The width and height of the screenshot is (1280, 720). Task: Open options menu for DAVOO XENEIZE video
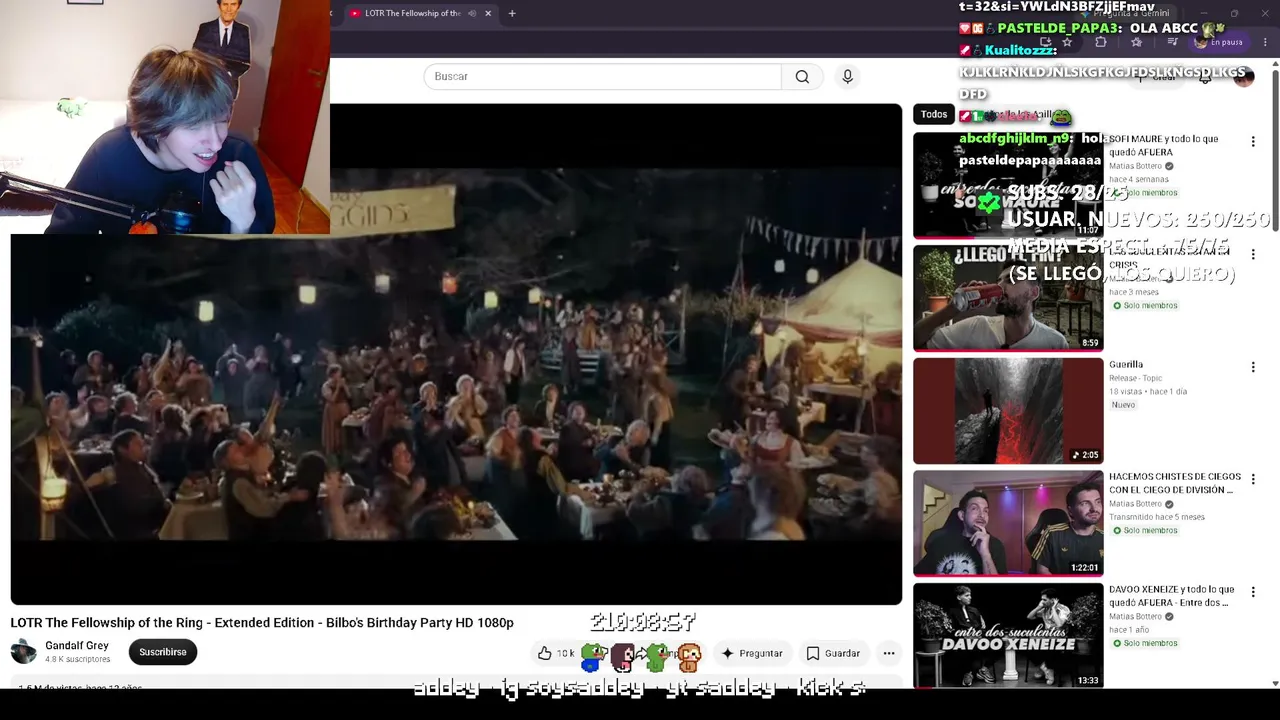click(x=1253, y=593)
